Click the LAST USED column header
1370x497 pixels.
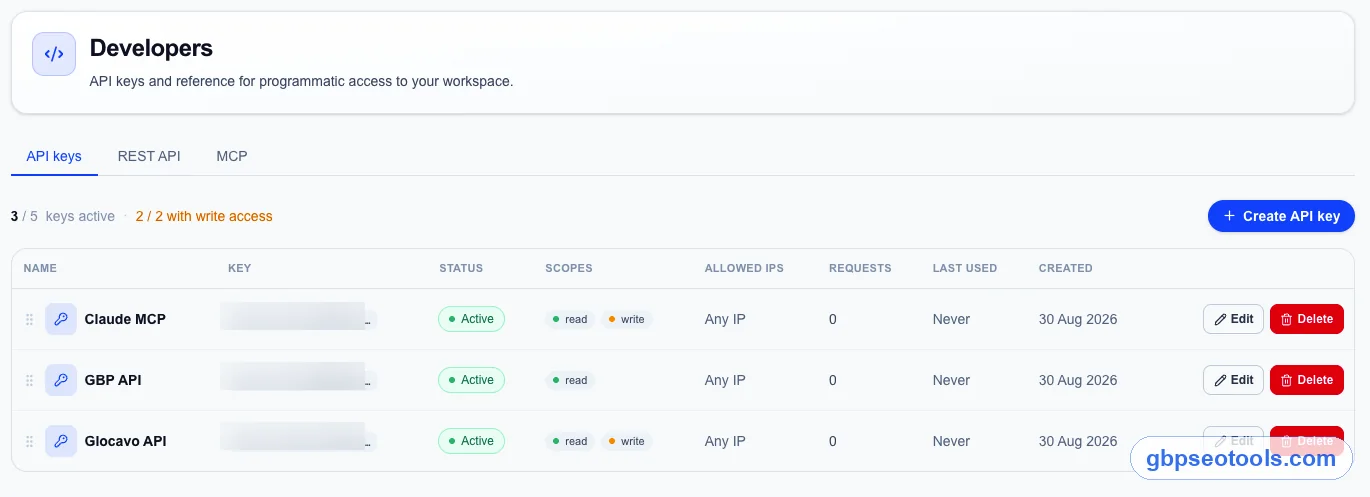(965, 268)
